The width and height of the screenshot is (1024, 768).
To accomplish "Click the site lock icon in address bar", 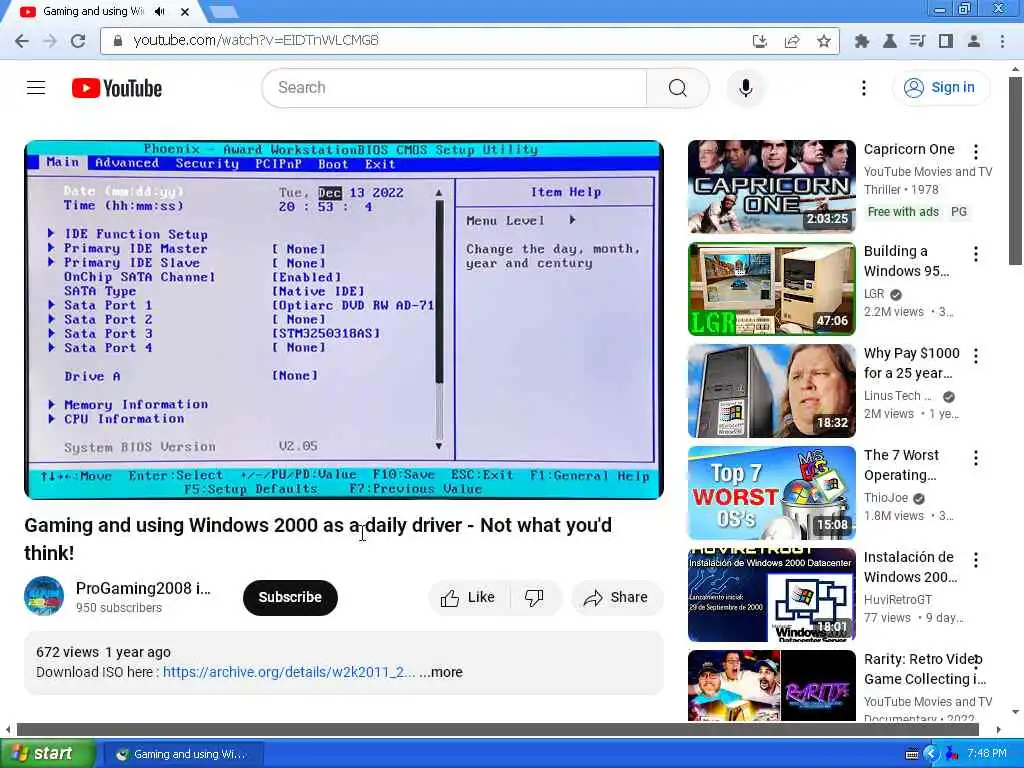I will pyautogui.click(x=118, y=40).
